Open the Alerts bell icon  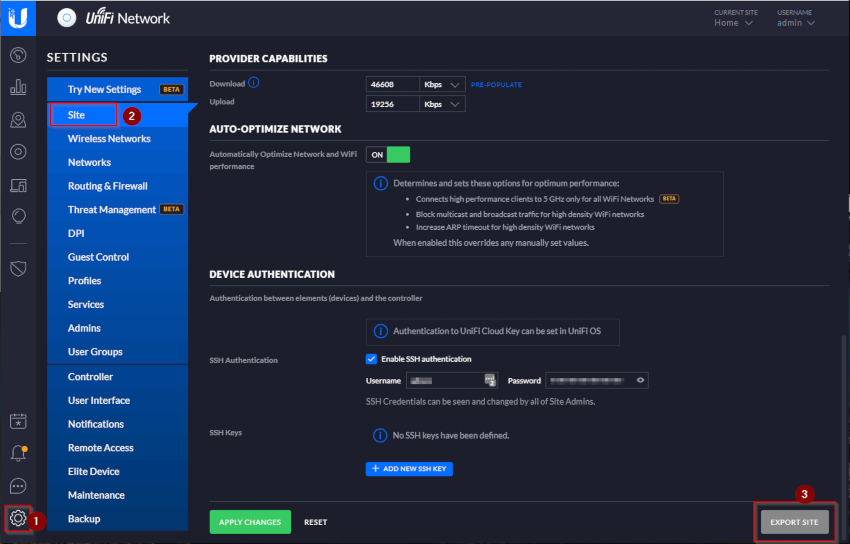(x=18, y=454)
